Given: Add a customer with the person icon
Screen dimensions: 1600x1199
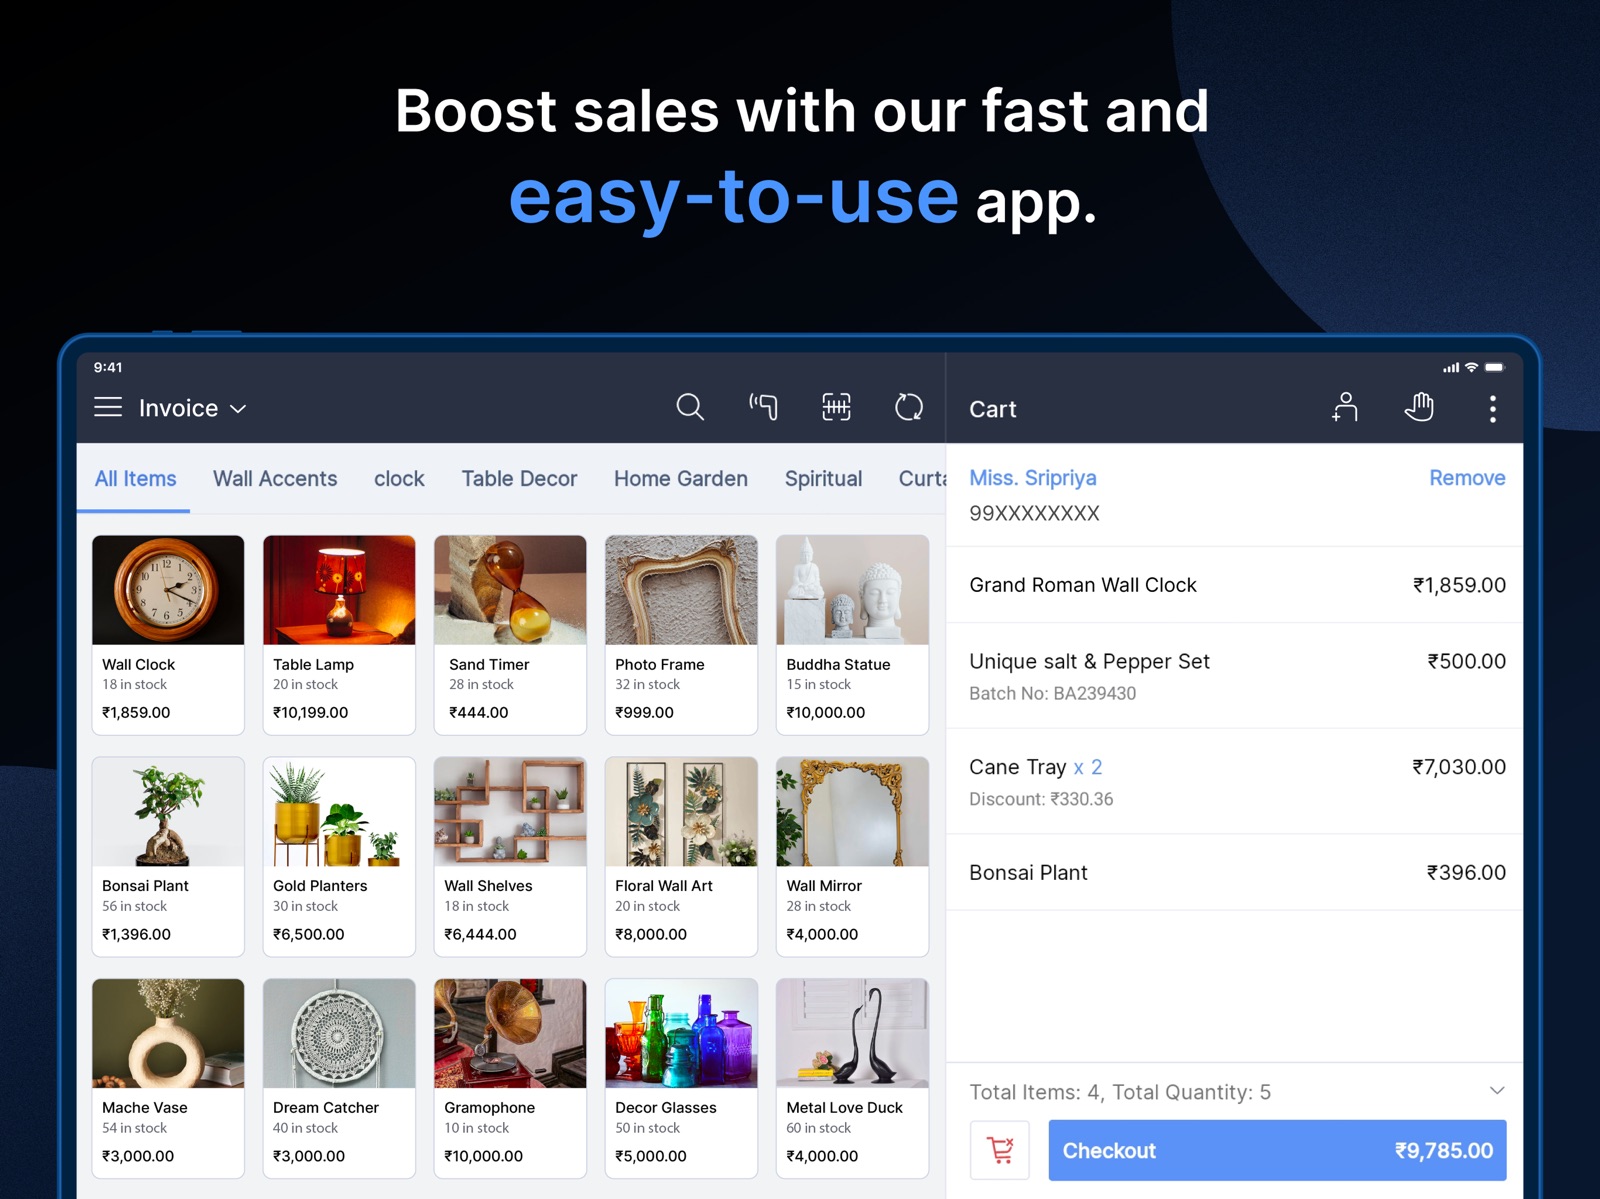Looking at the screenshot, I should click(x=1345, y=407).
